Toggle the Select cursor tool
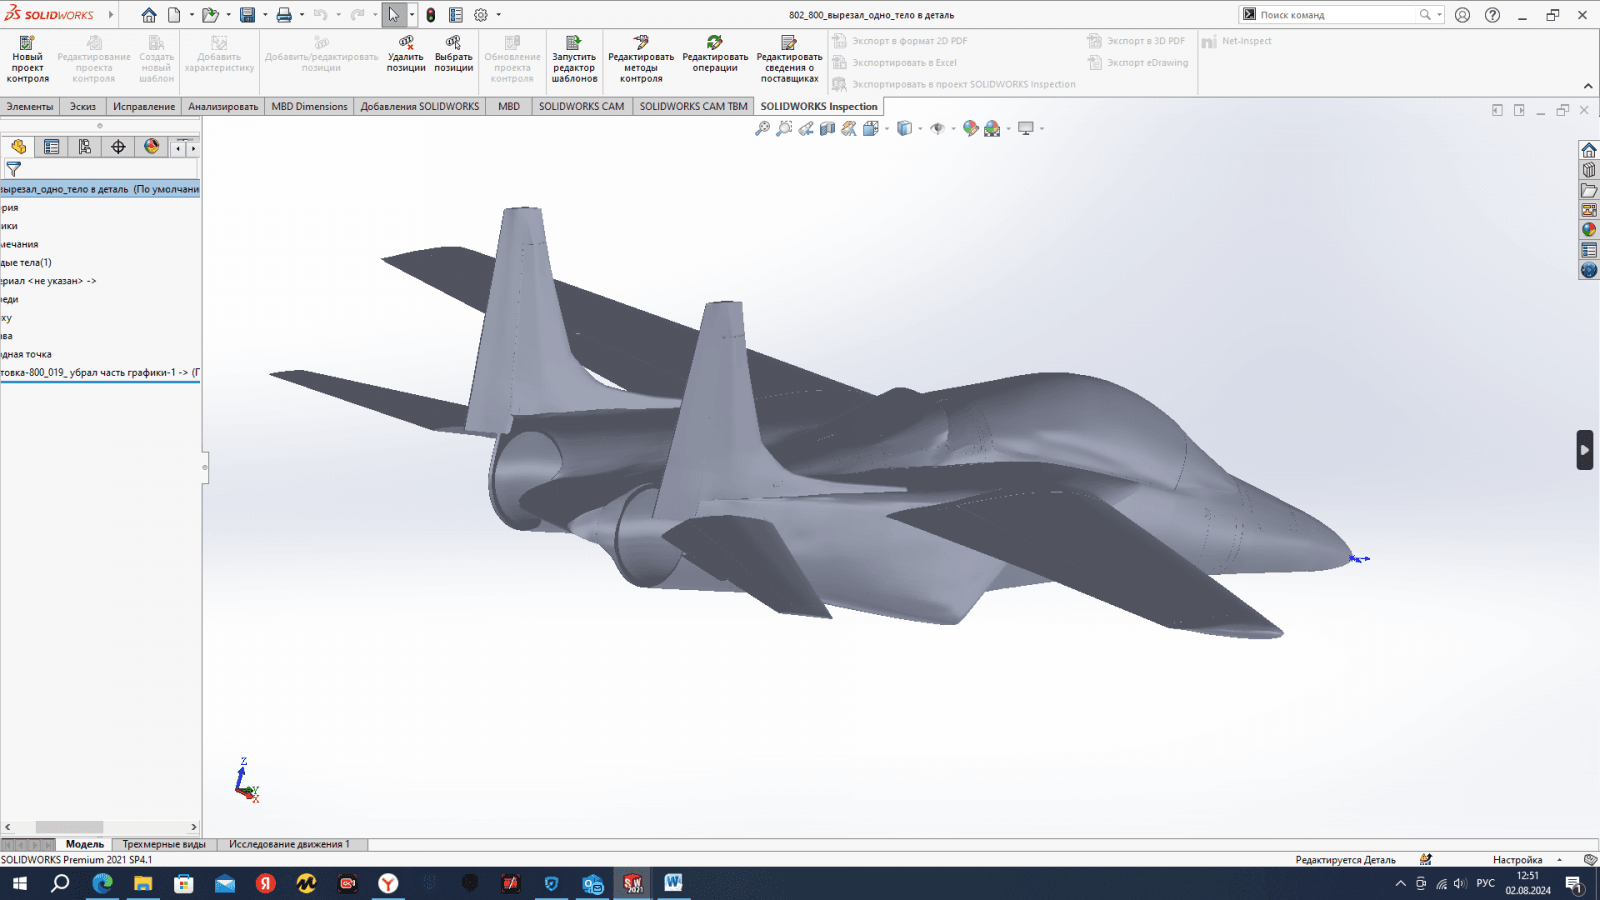 tap(393, 15)
